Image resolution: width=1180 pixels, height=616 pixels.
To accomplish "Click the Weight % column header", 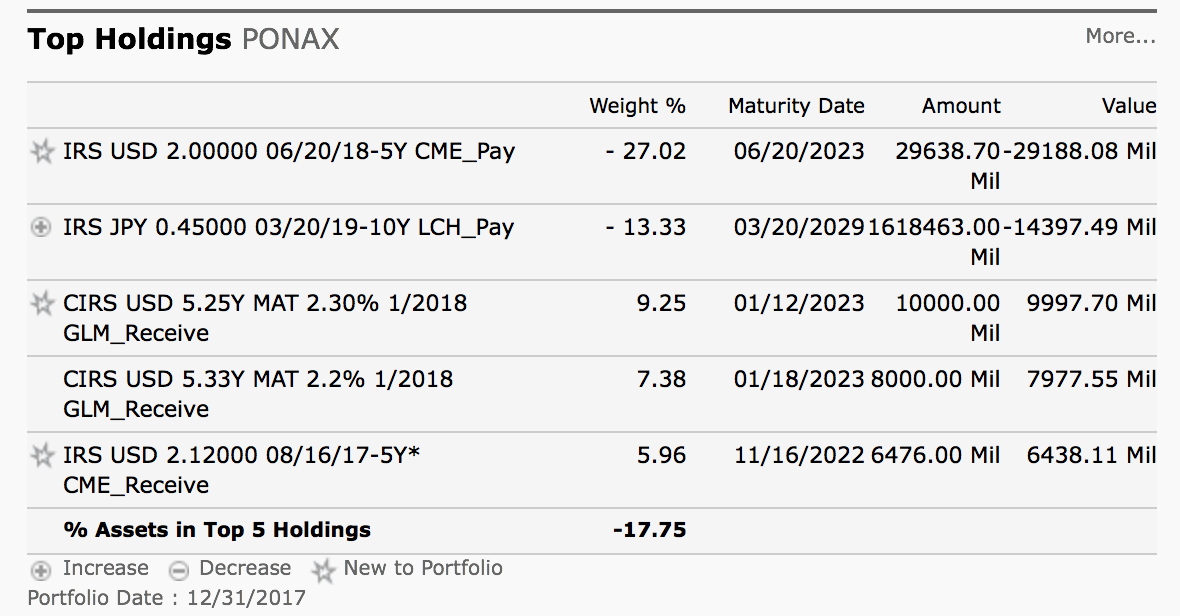I will click(637, 106).
